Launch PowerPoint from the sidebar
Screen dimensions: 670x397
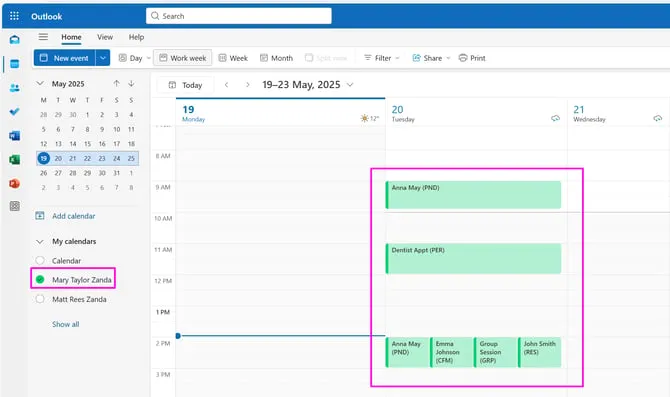15,184
